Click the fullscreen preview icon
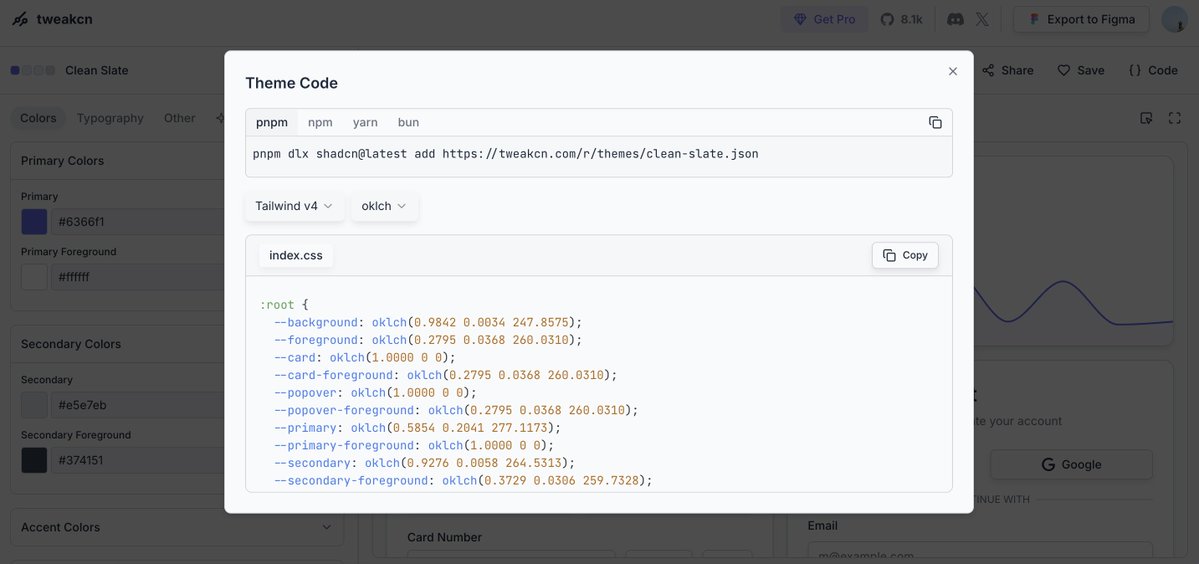 tap(1175, 118)
